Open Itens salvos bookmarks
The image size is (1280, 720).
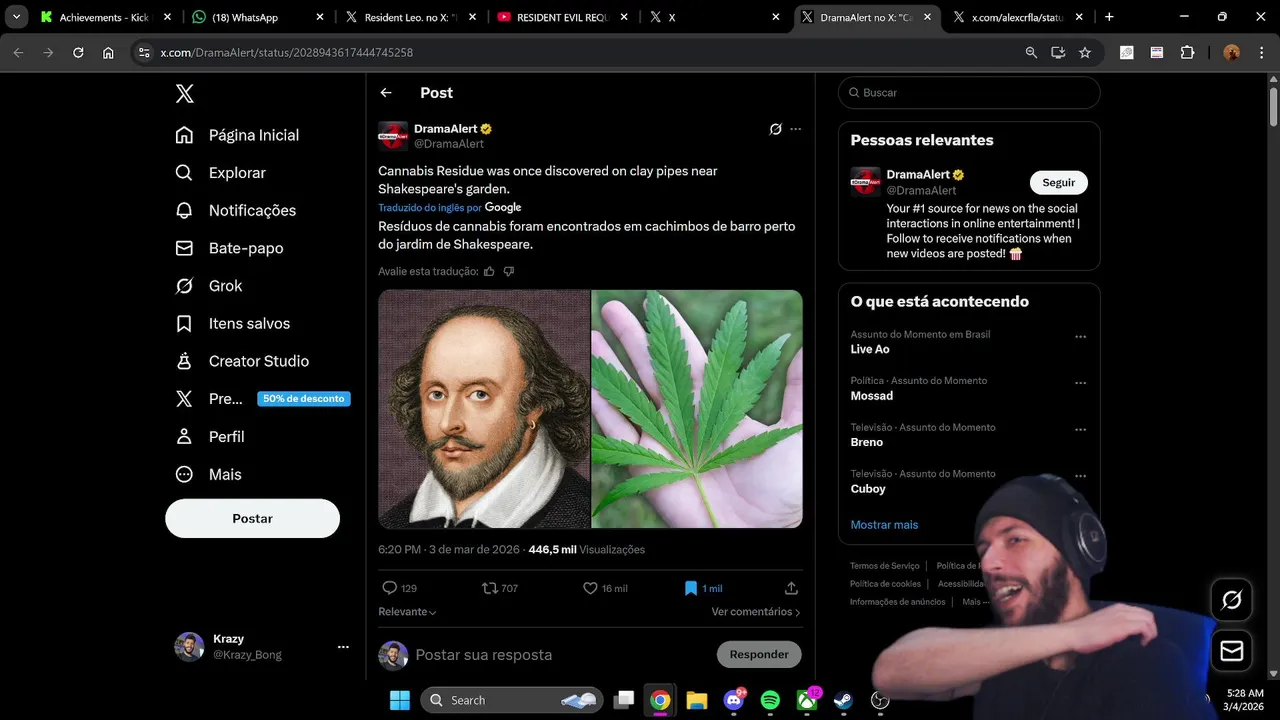click(232, 324)
